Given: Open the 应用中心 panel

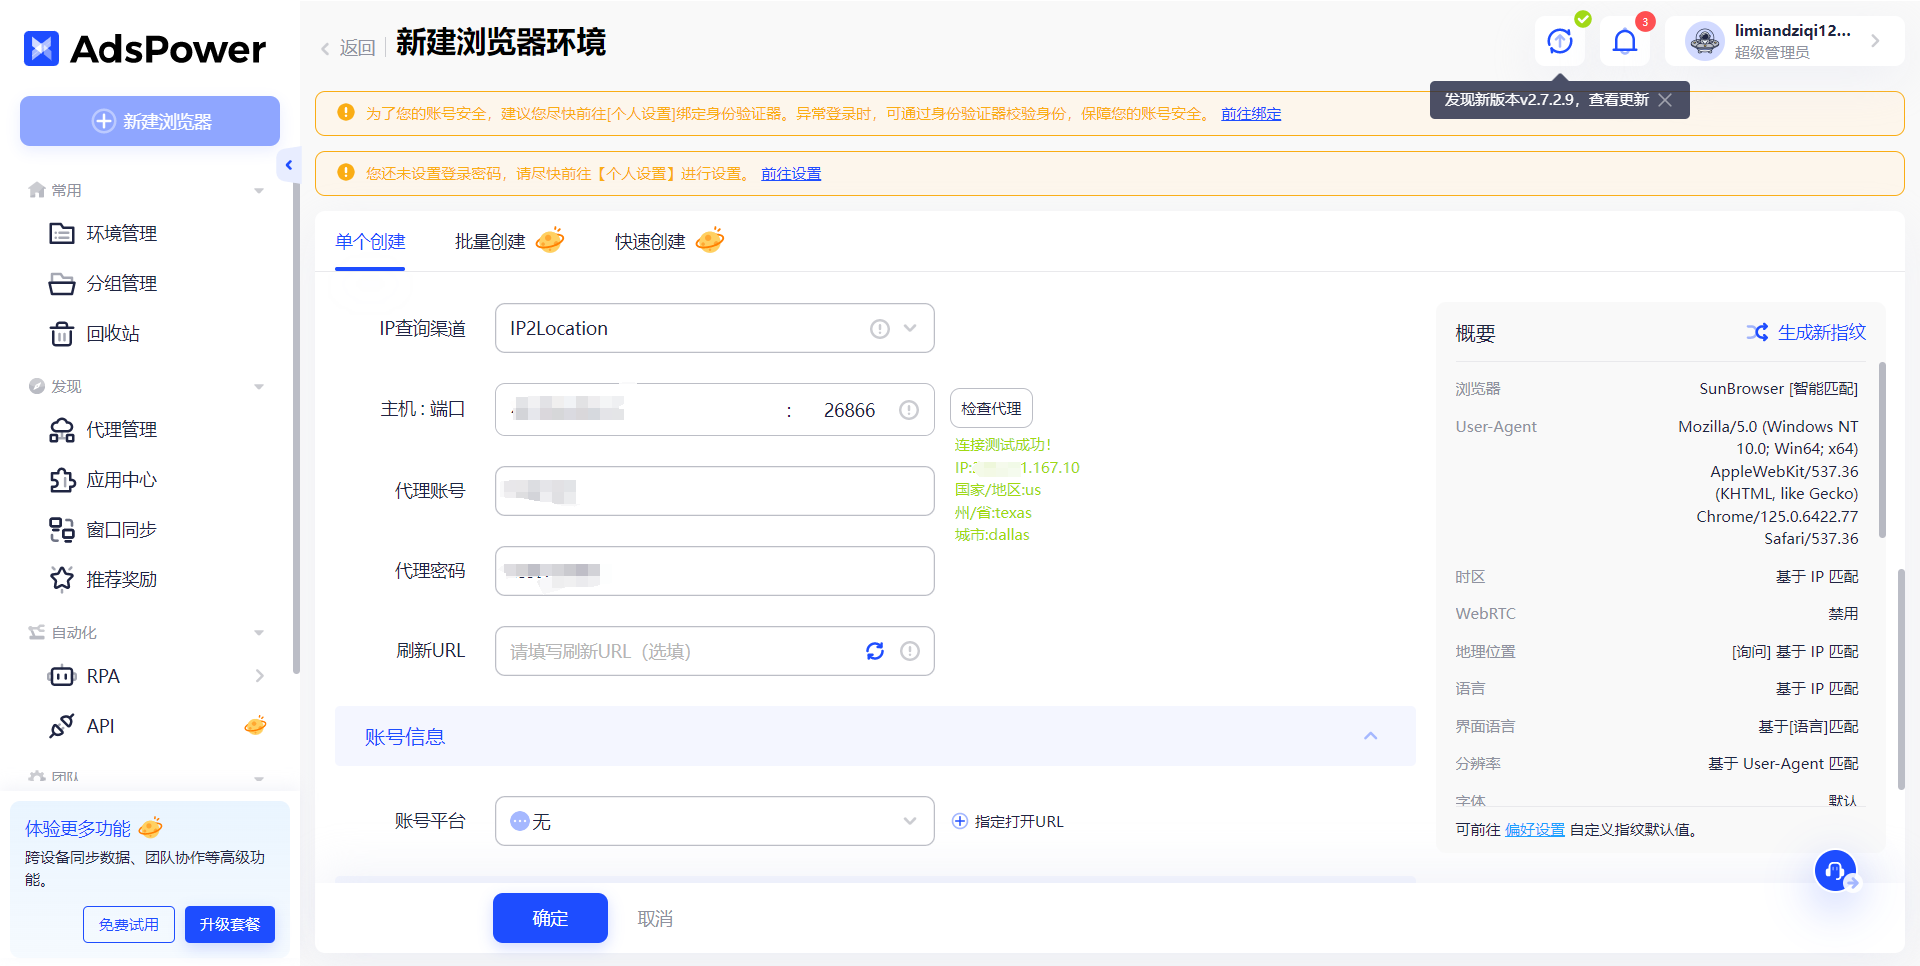Looking at the screenshot, I should [120, 479].
